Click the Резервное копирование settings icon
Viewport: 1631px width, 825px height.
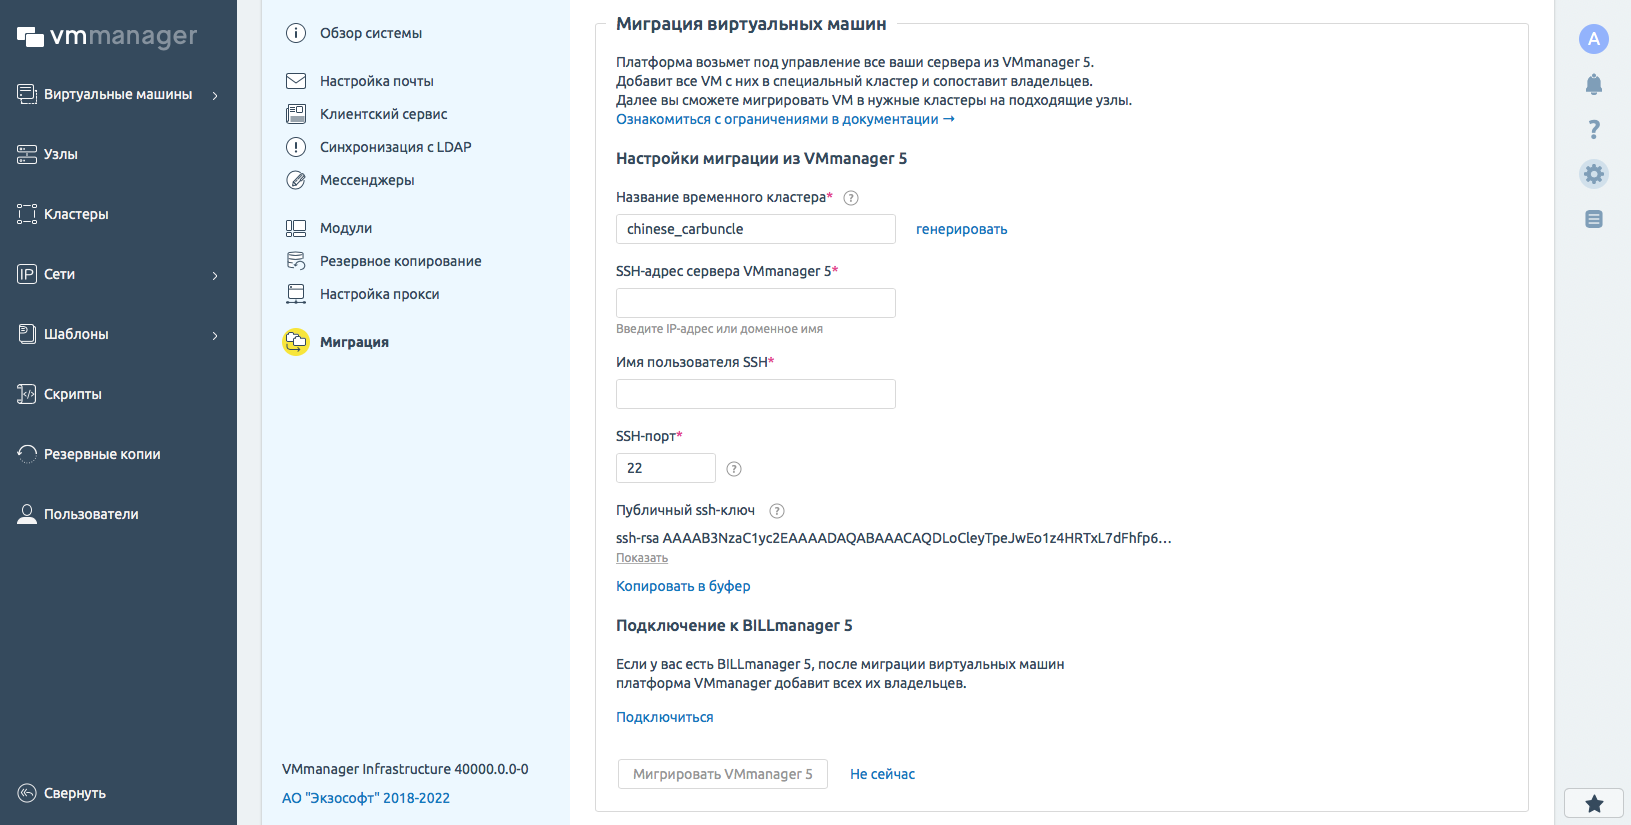pos(296,261)
